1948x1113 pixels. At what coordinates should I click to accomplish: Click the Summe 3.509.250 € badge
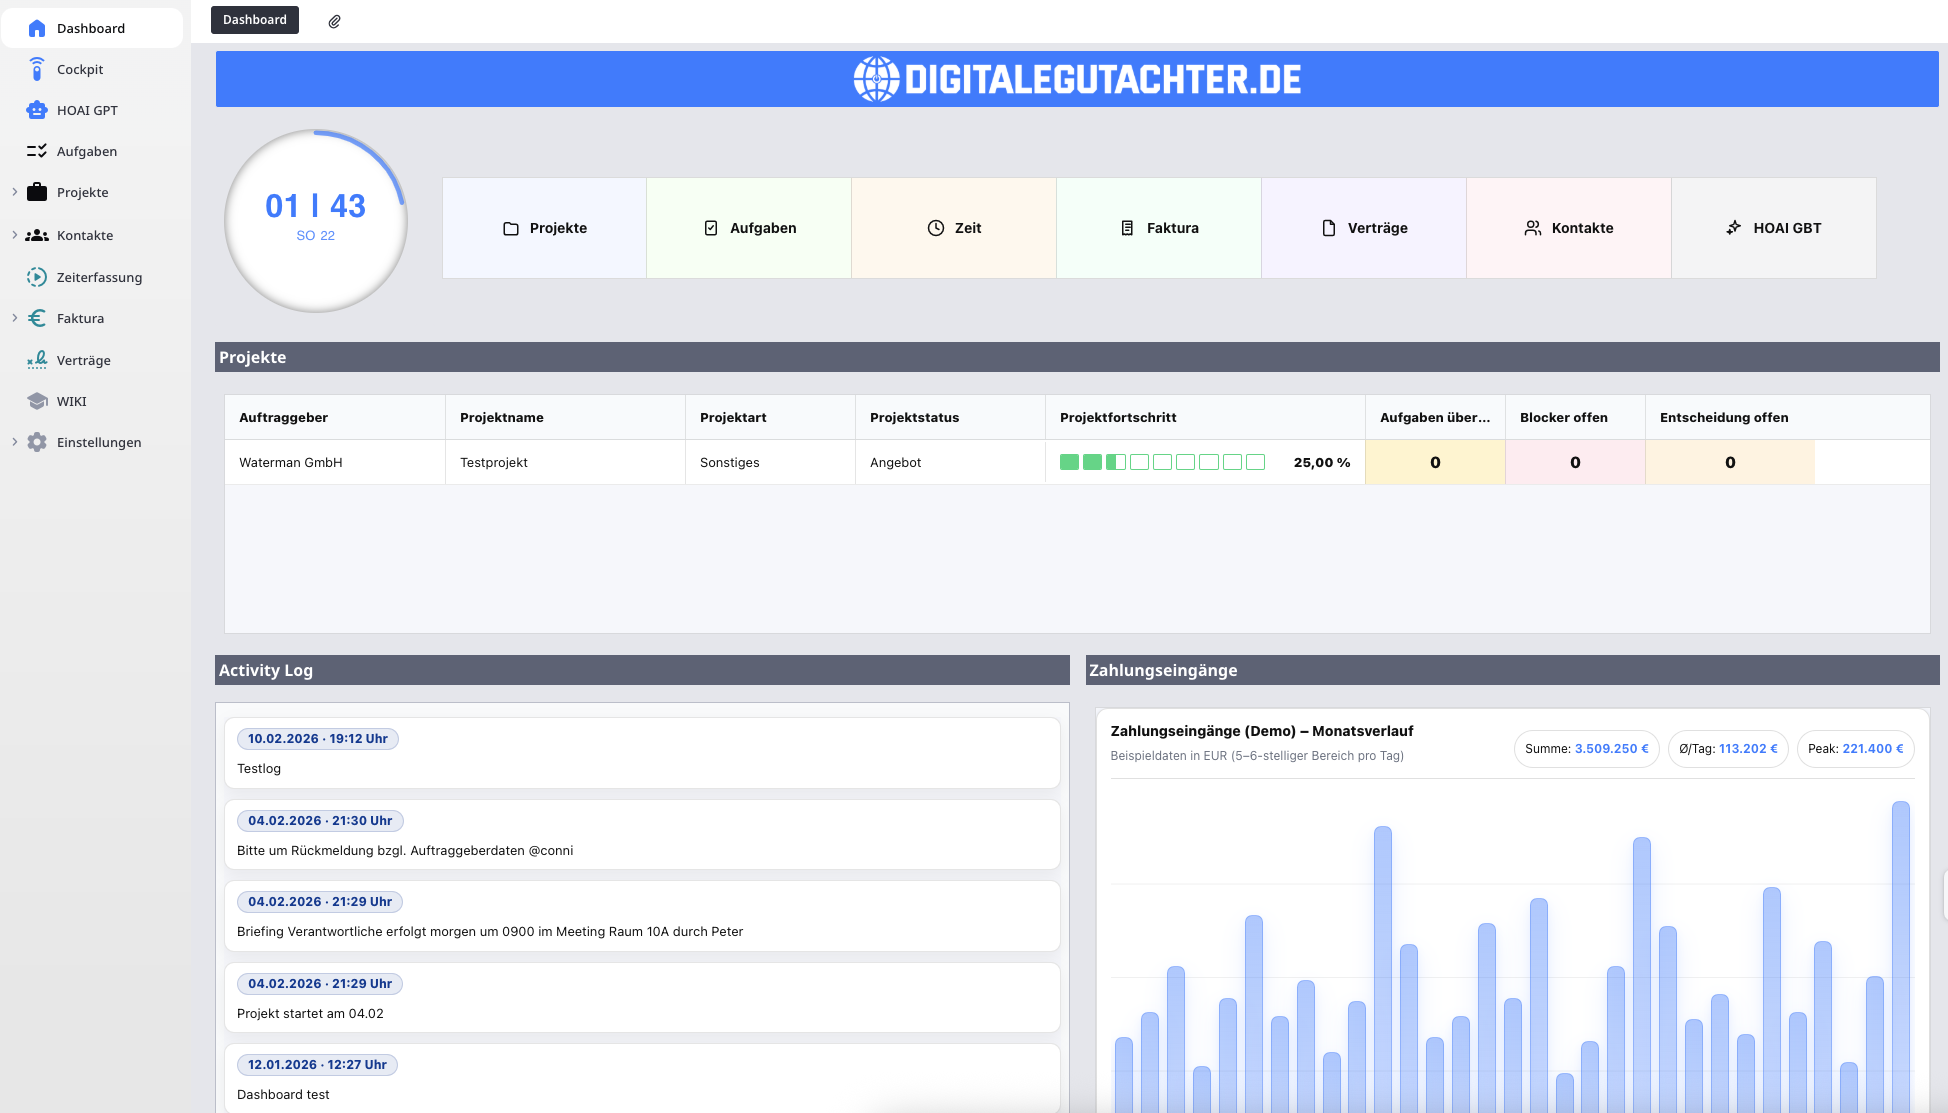[1587, 748]
